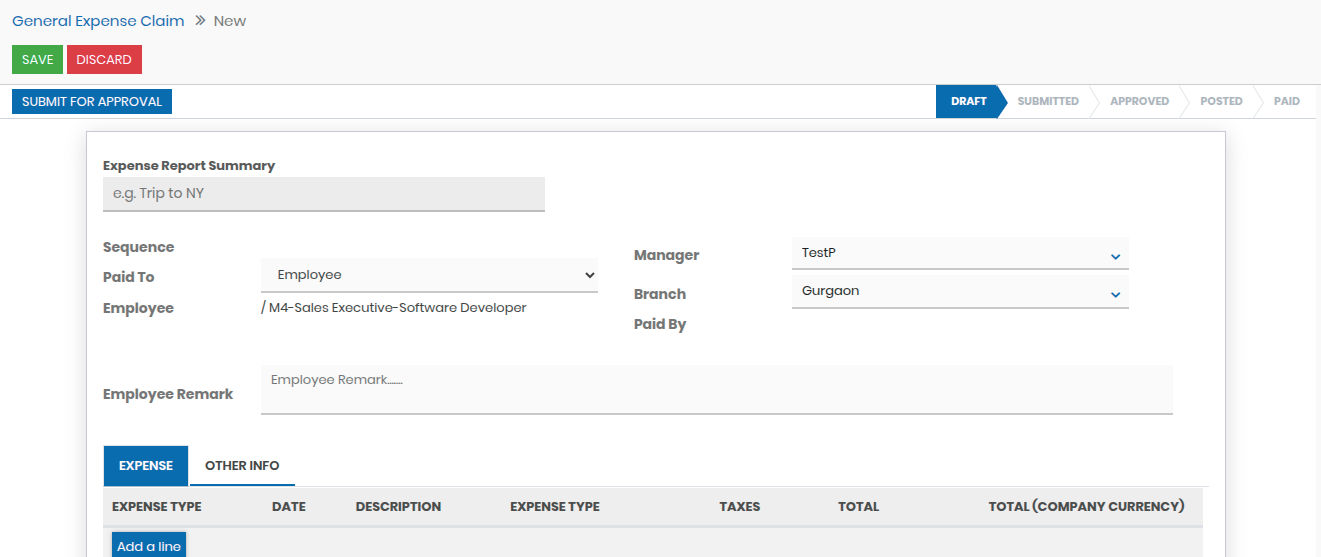Add a line to the expense table
1321x557 pixels.
149,546
